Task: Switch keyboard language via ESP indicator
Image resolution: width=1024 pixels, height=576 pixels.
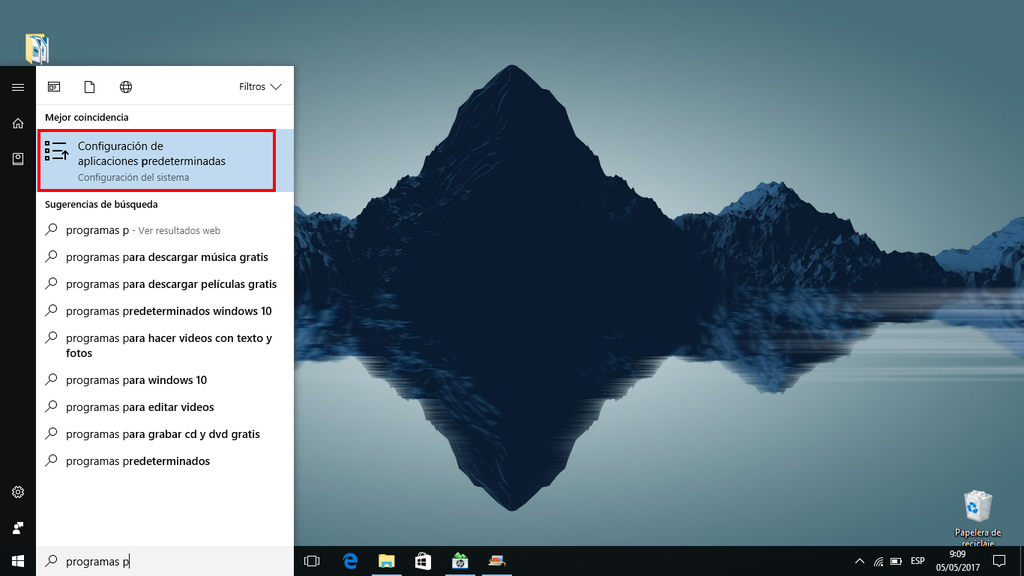Action: (916, 562)
